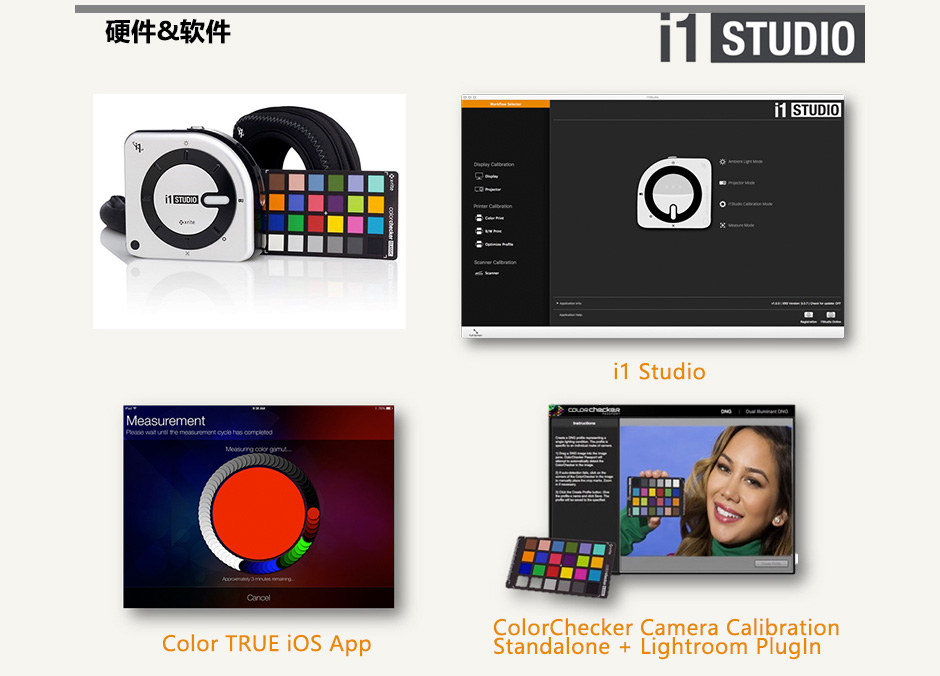Switch to the DNG tab in ColorChecker
This screenshot has width=940, height=676.
click(x=726, y=411)
